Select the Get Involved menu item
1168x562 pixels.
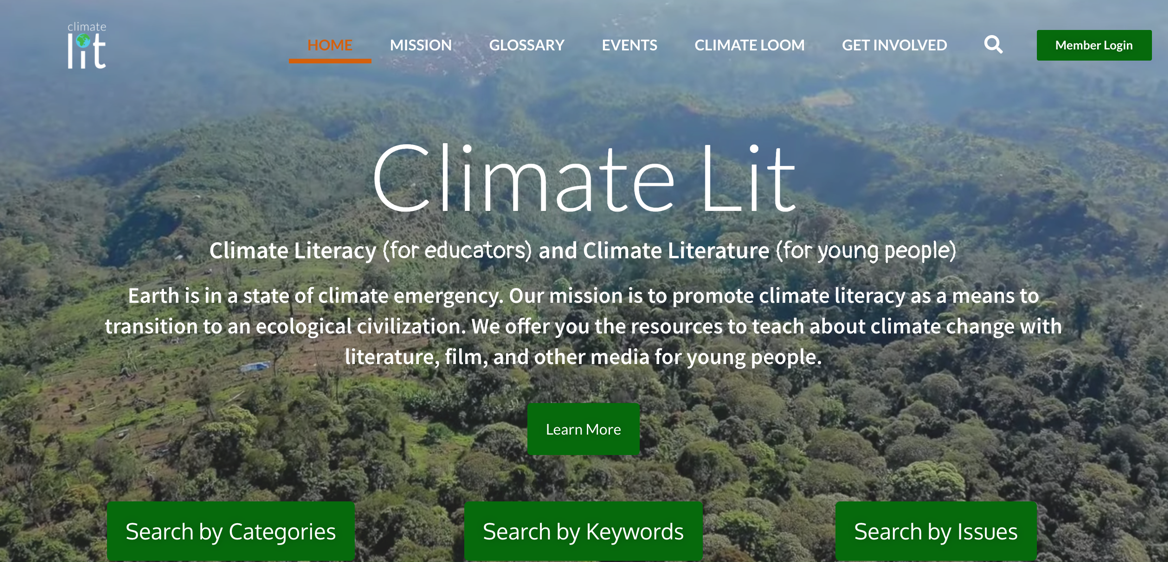(895, 45)
